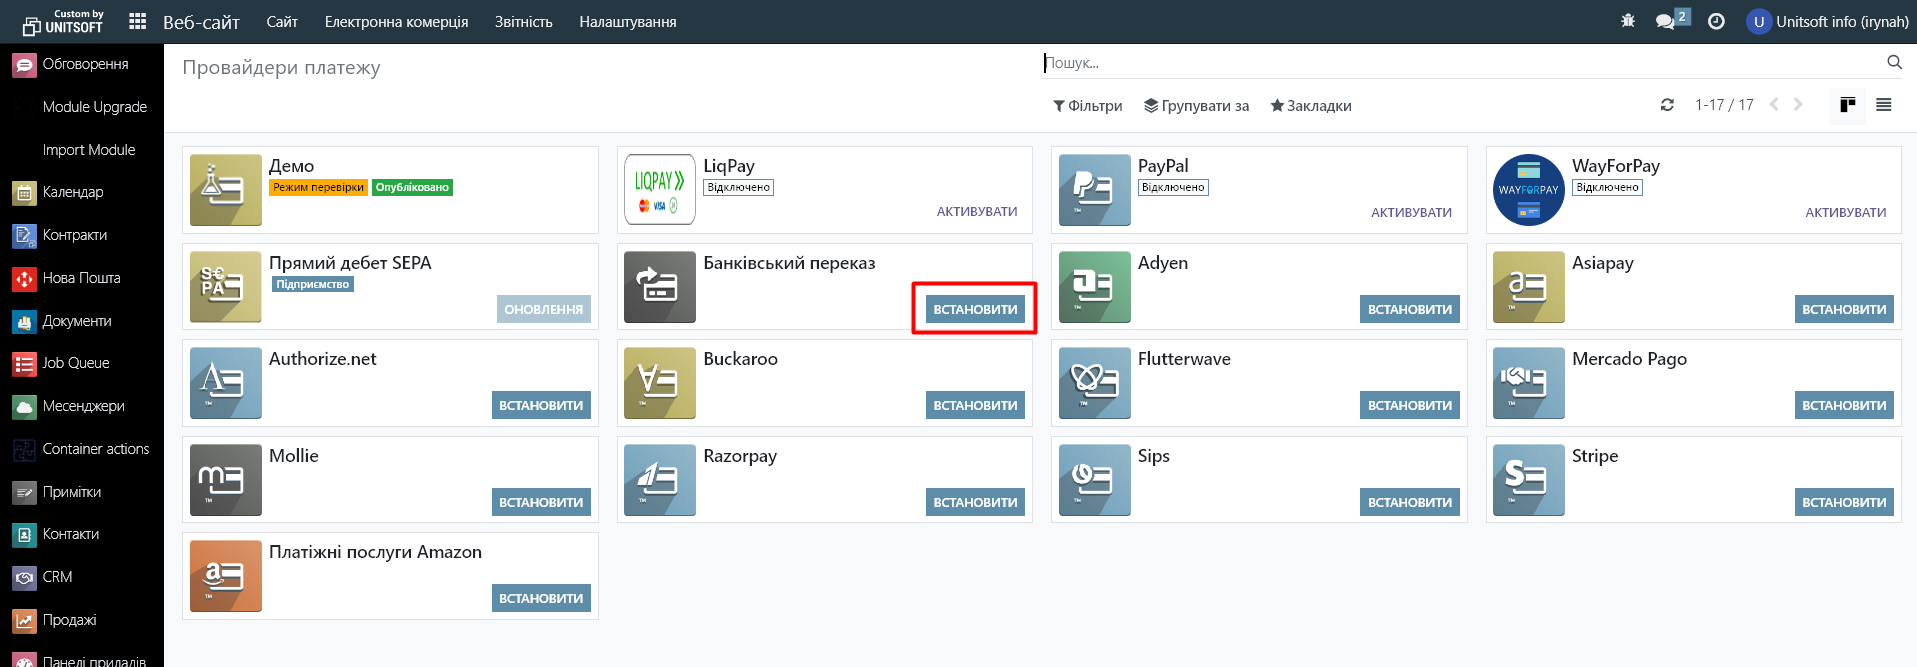The height and width of the screenshot is (667, 1917).
Task: Switch to kanban view
Action: [x=1847, y=105]
